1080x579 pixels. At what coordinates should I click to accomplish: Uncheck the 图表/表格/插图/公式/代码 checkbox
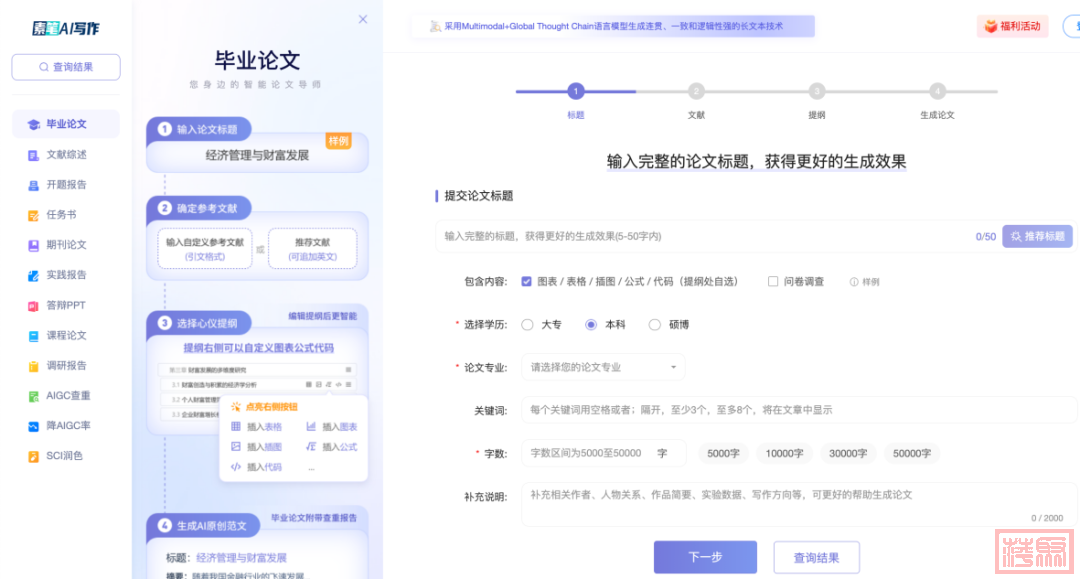coord(527,282)
